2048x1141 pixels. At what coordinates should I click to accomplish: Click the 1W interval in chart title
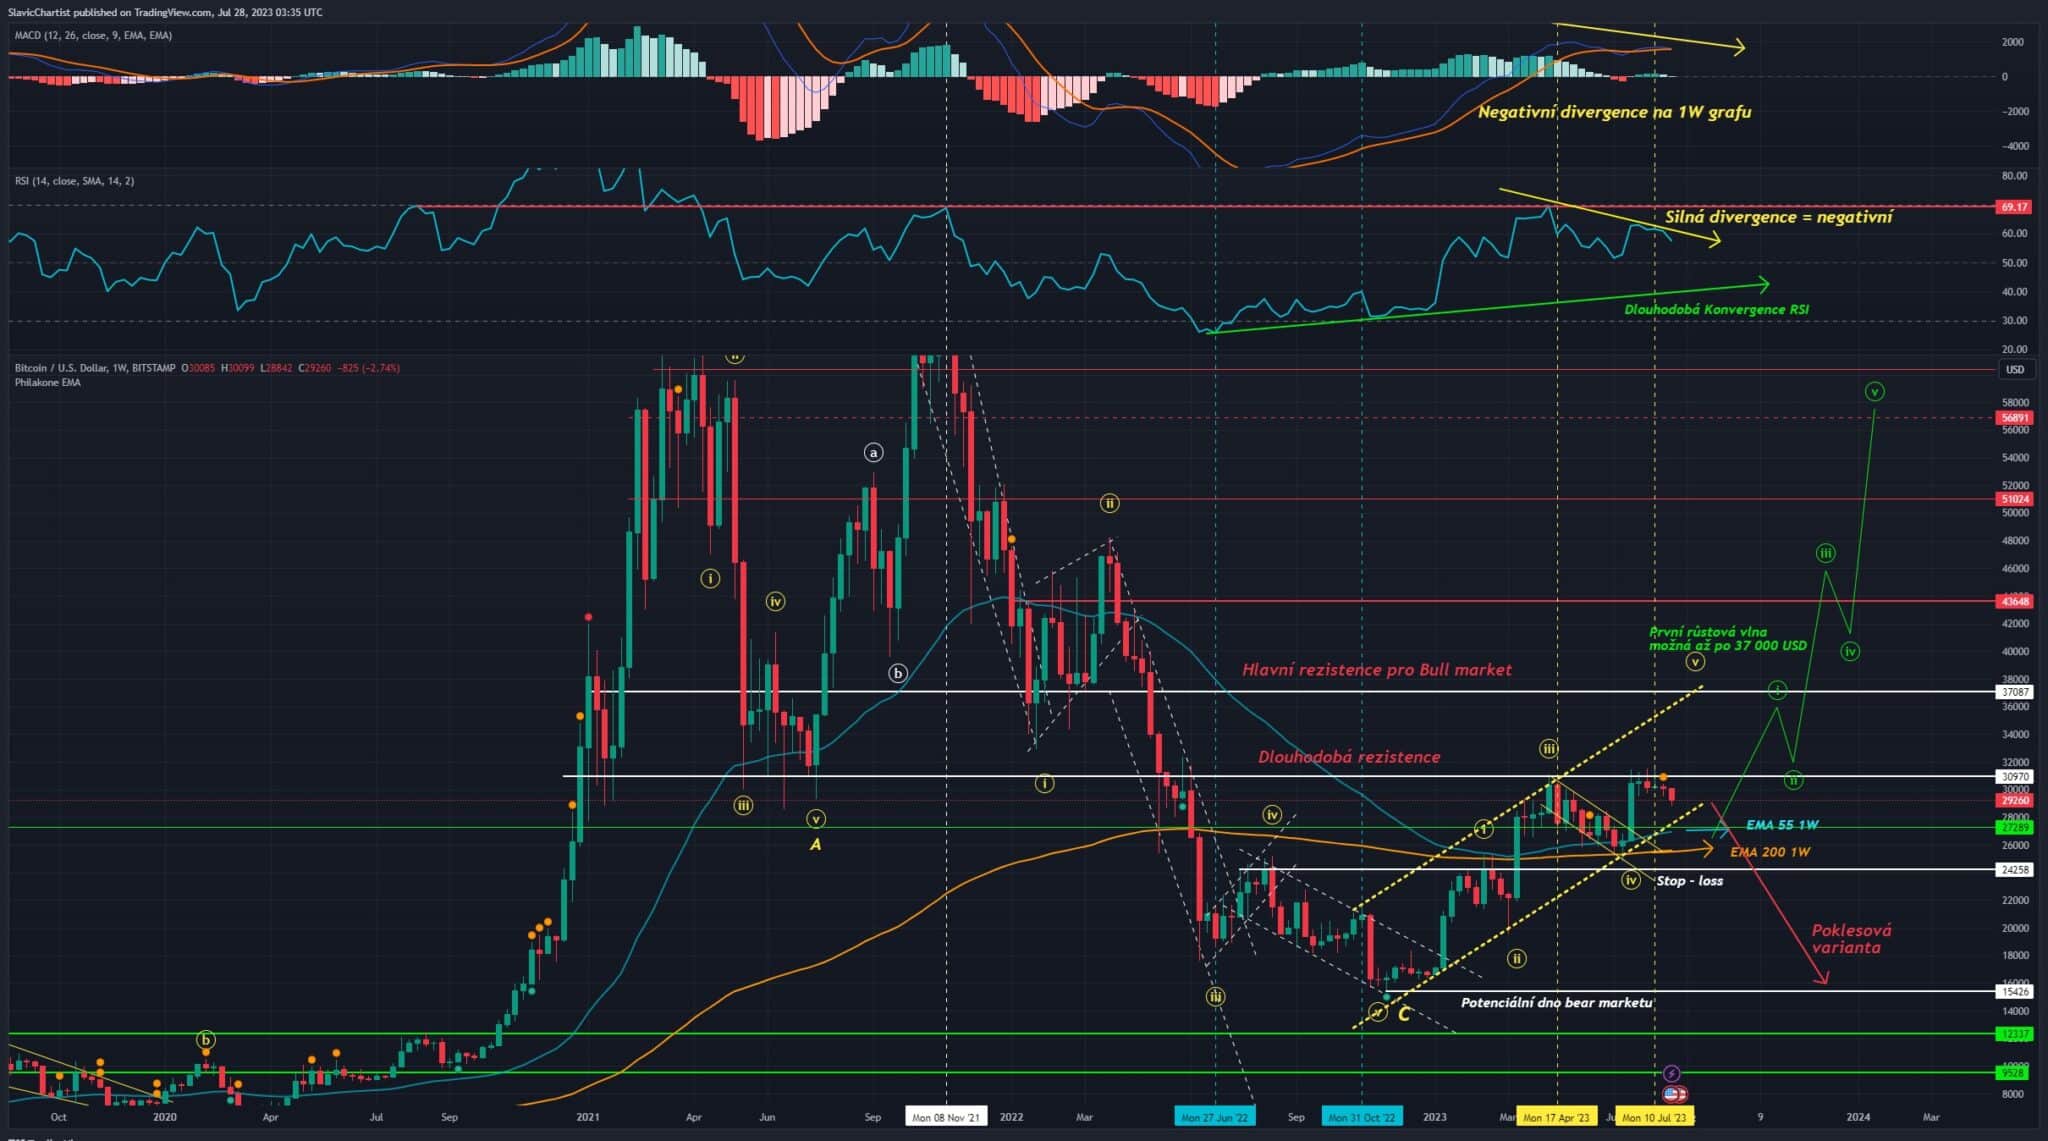[x=118, y=368]
